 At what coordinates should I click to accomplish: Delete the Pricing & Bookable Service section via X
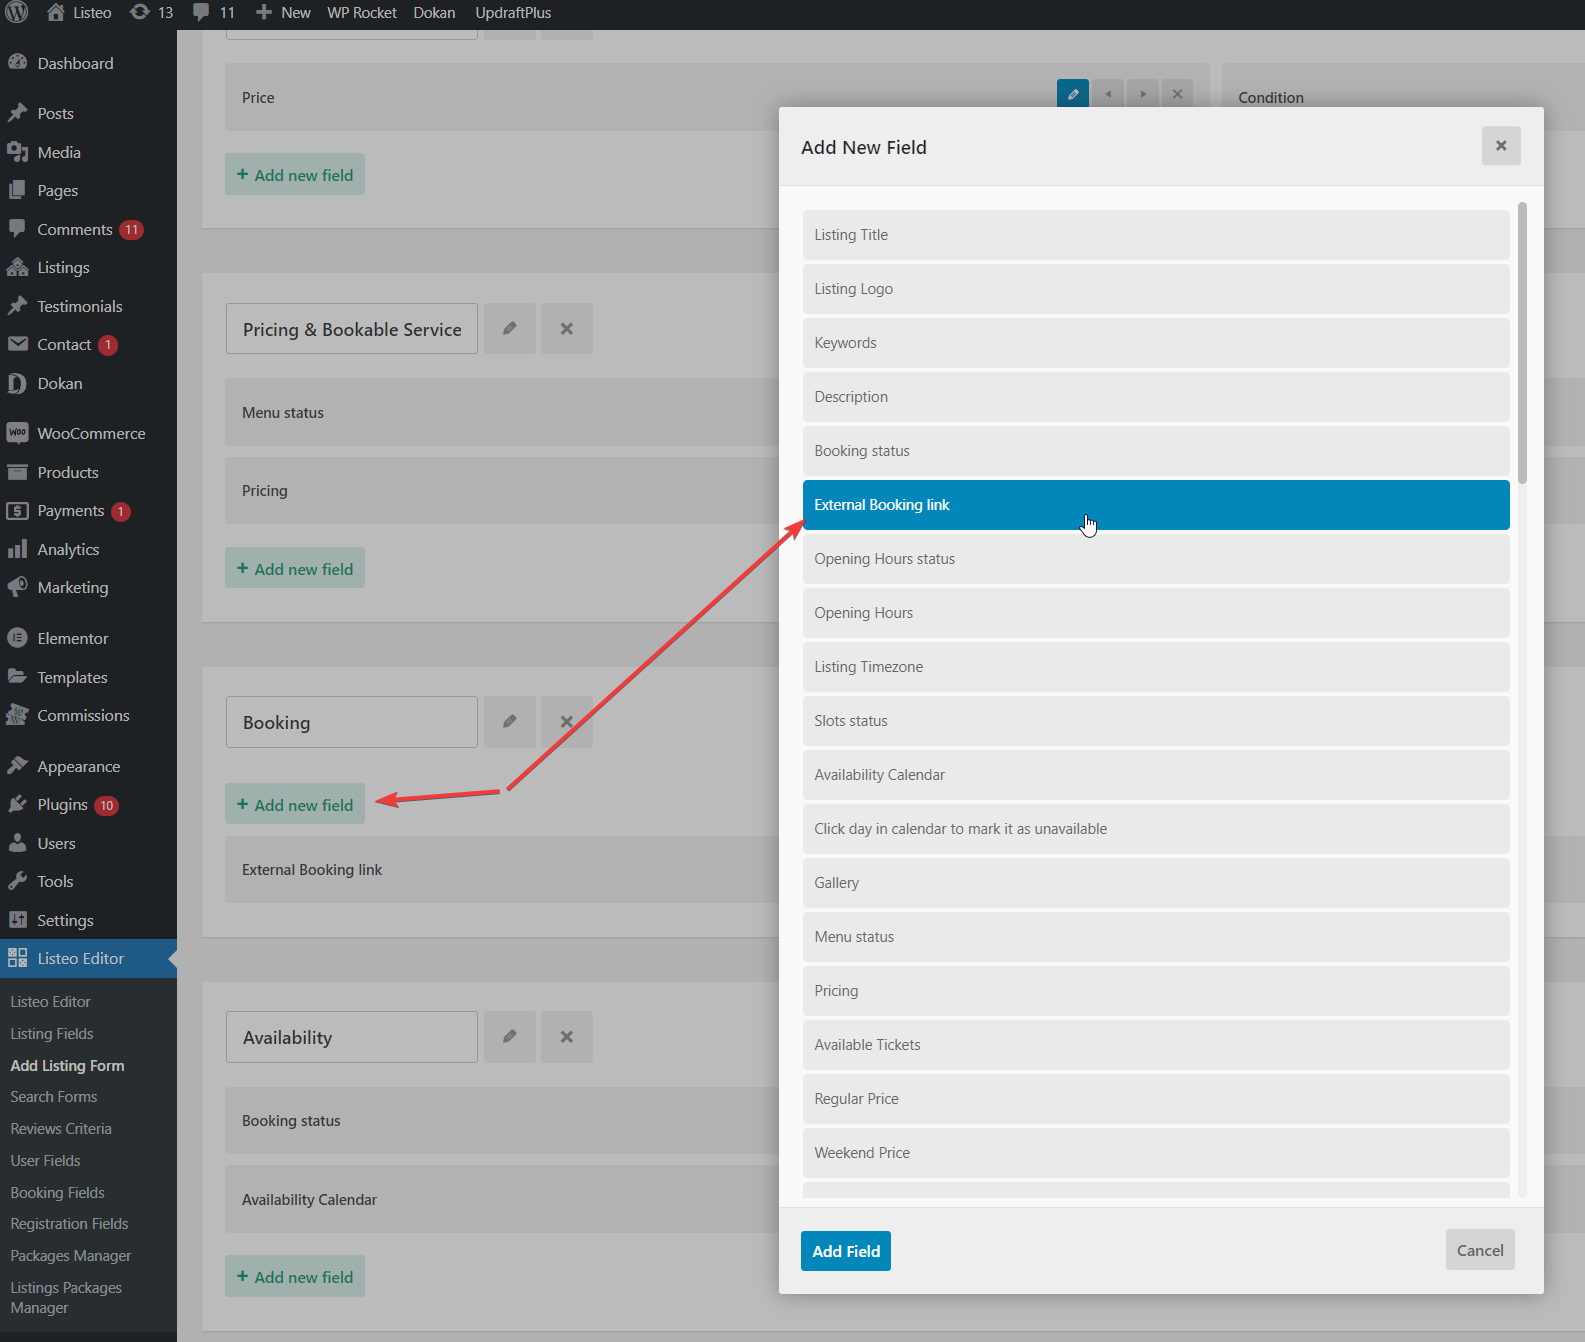pyautogui.click(x=567, y=329)
